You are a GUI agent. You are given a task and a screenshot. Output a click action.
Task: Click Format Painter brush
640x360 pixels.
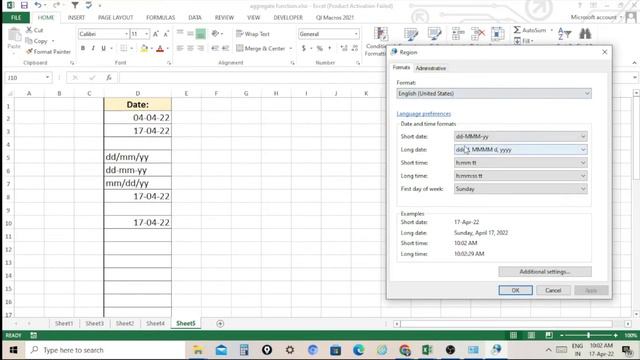tap(29, 52)
